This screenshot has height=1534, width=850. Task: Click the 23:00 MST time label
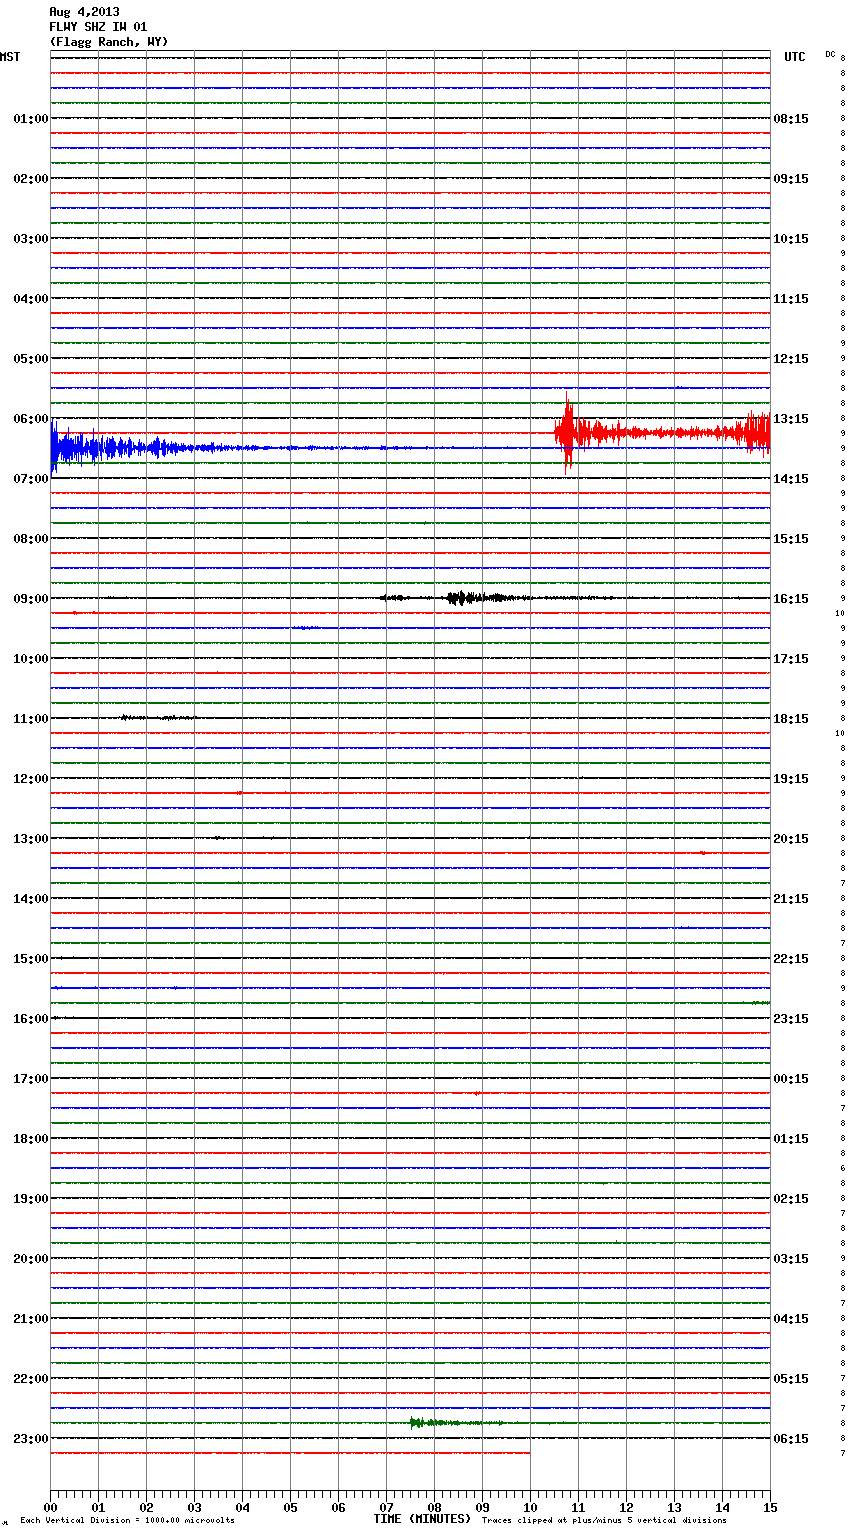(30, 1439)
